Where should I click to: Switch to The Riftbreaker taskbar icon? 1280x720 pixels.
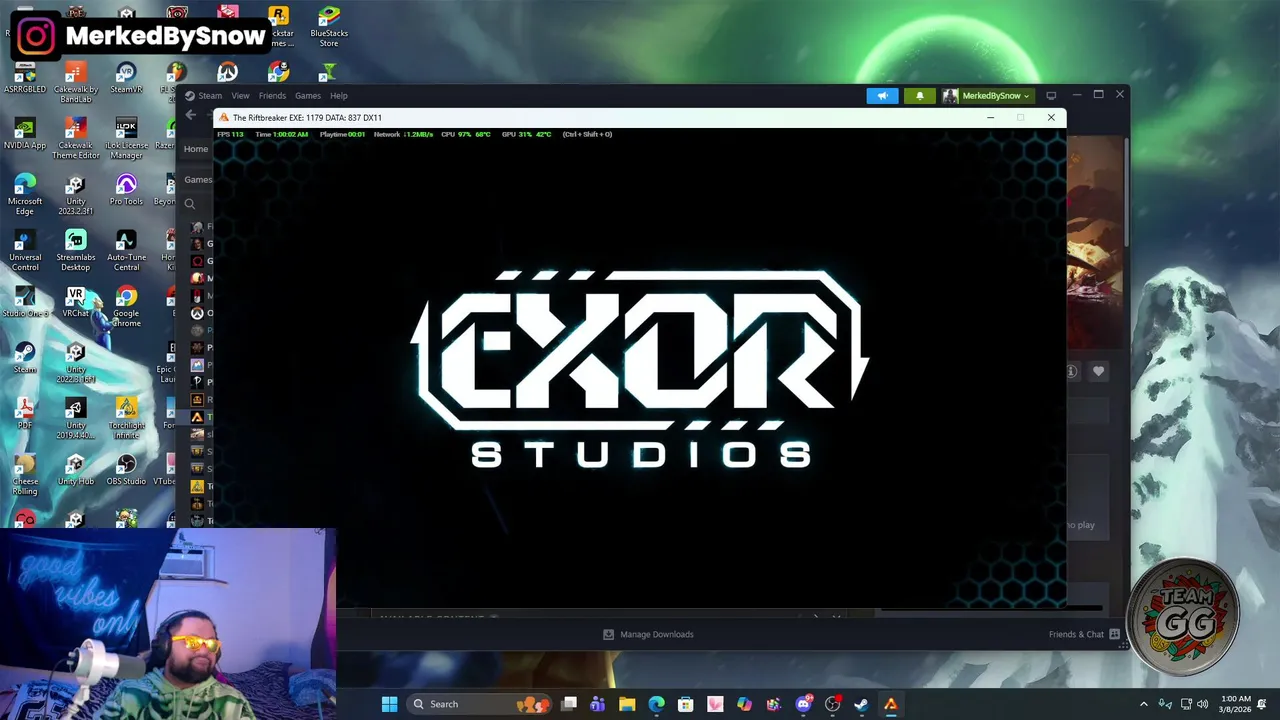tap(890, 704)
